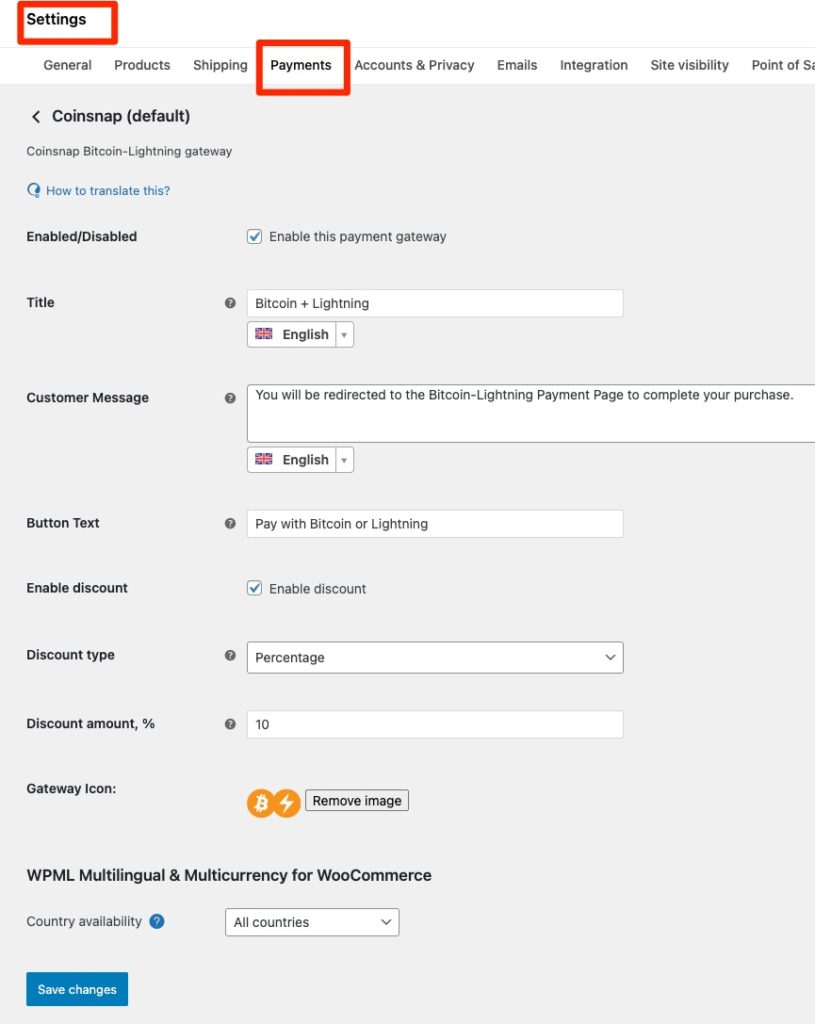Click the help icon next to Title

tap(230, 303)
